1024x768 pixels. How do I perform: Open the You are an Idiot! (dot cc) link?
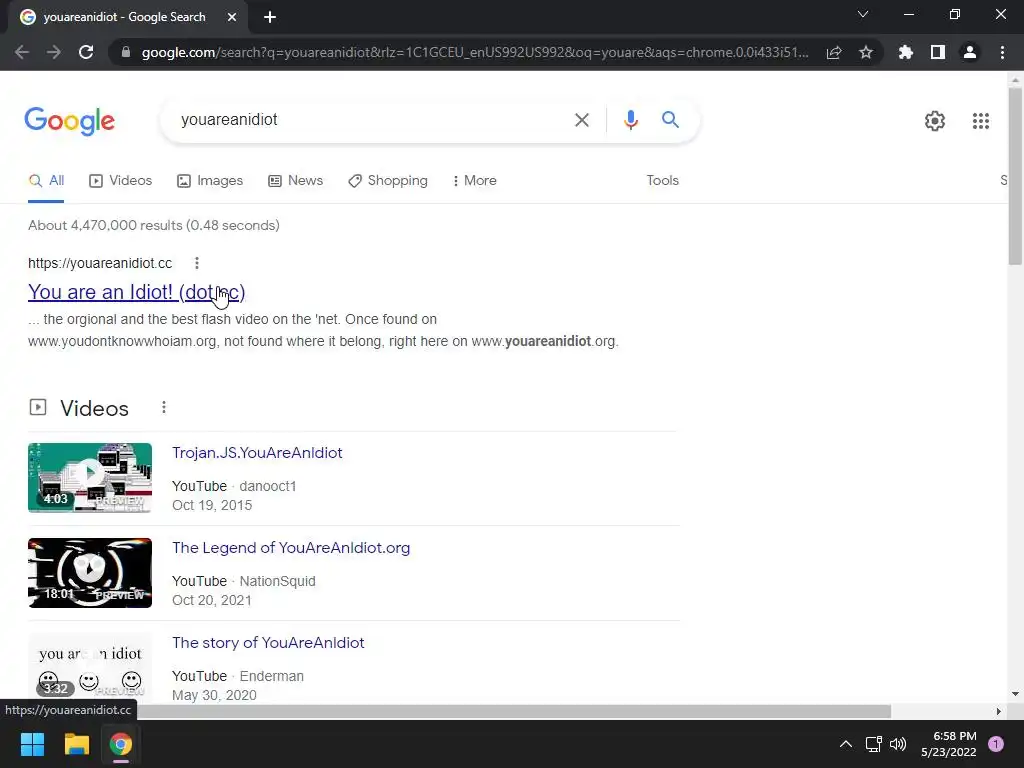[x=136, y=292]
